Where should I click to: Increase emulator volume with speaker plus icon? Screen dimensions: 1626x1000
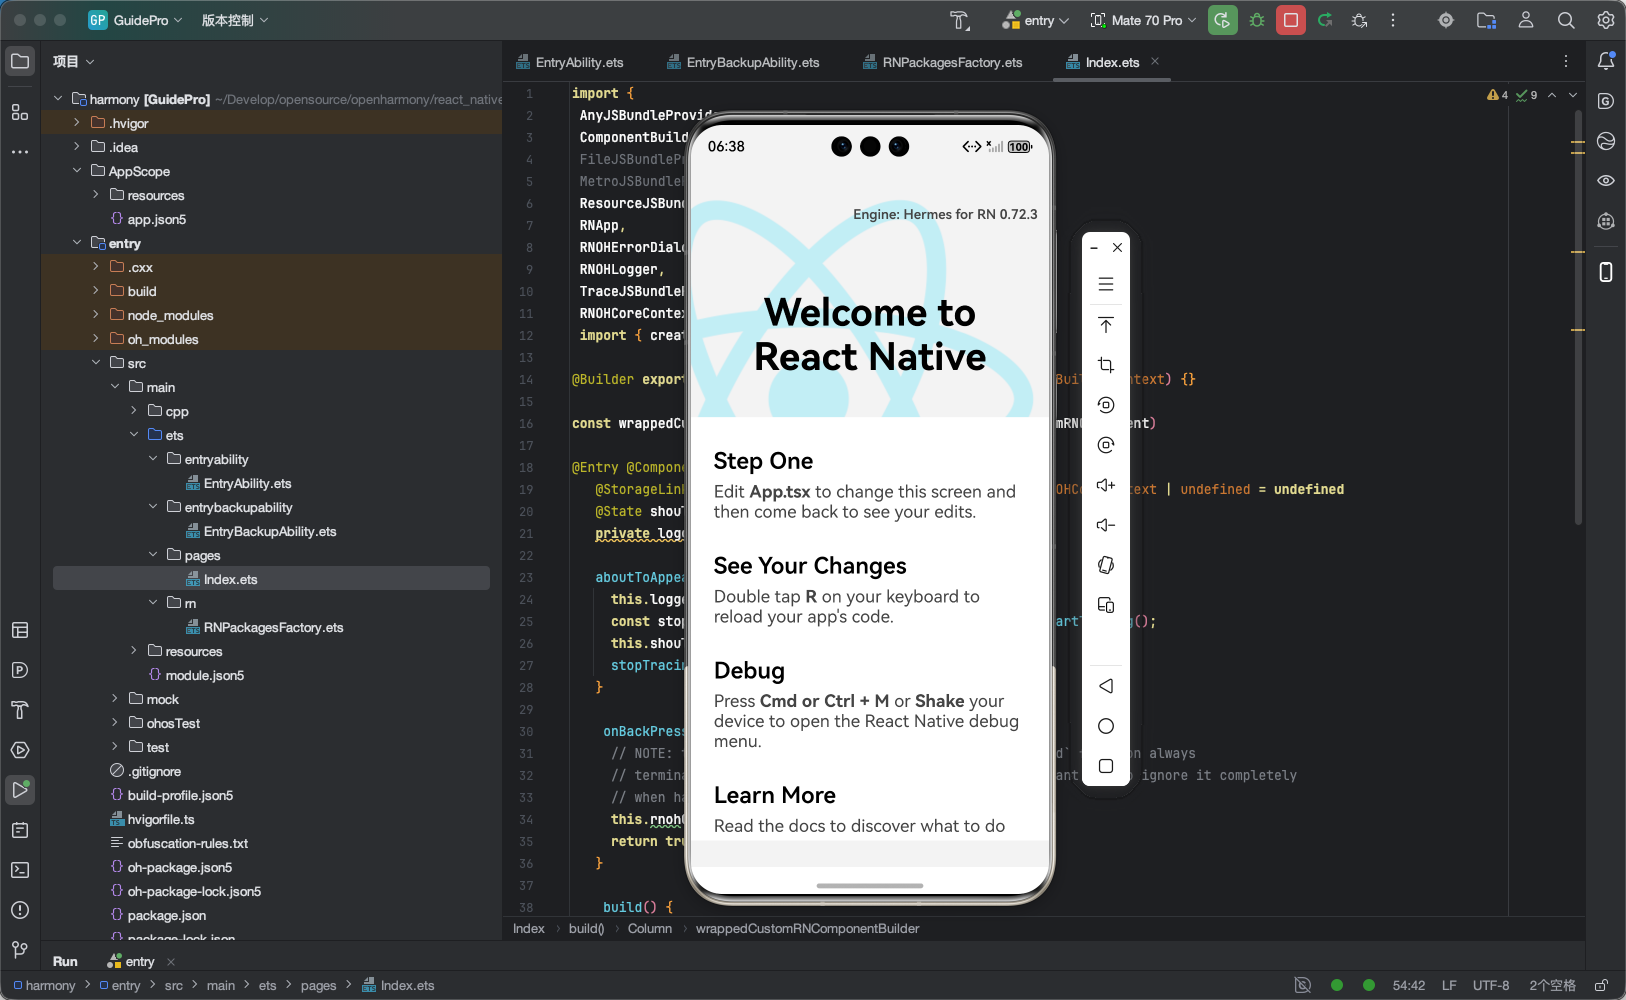[1106, 485]
